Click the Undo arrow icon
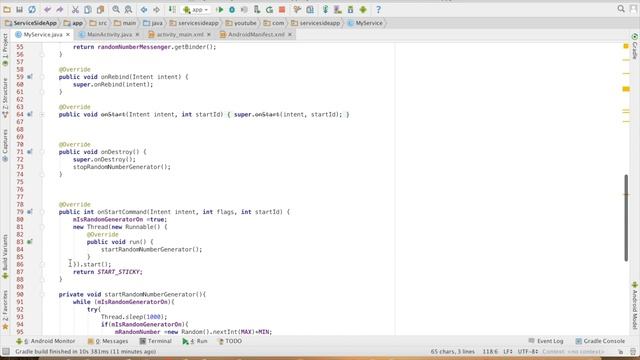 pyautogui.click(x=48, y=9)
